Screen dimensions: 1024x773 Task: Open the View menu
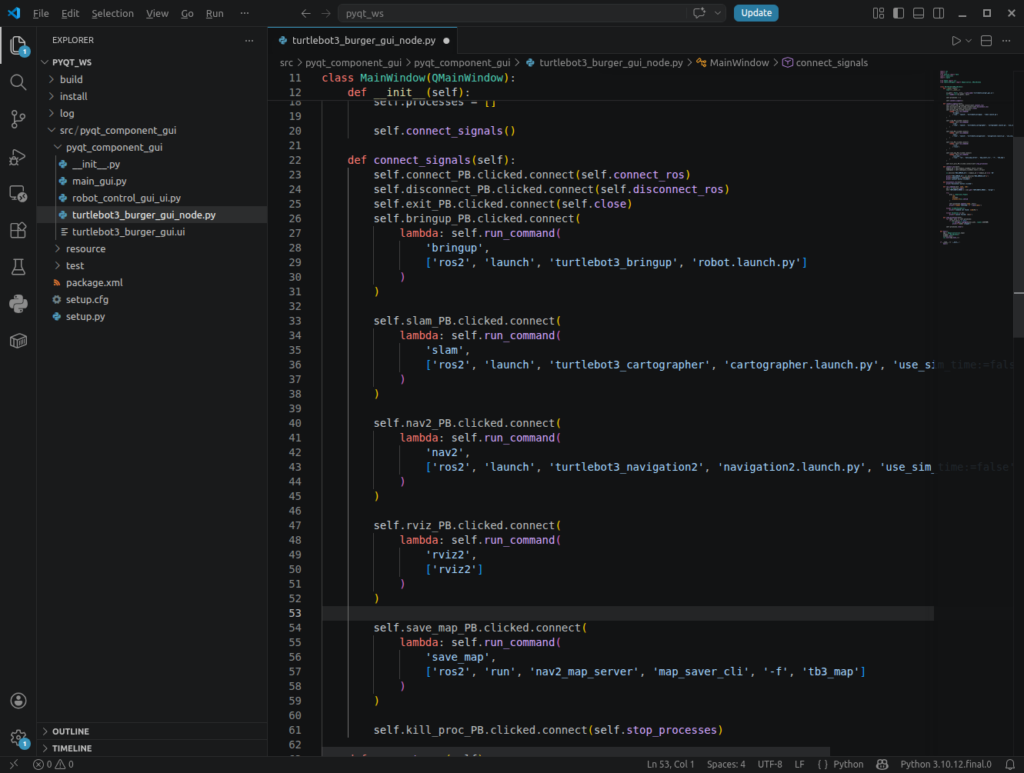pyautogui.click(x=157, y=13)
